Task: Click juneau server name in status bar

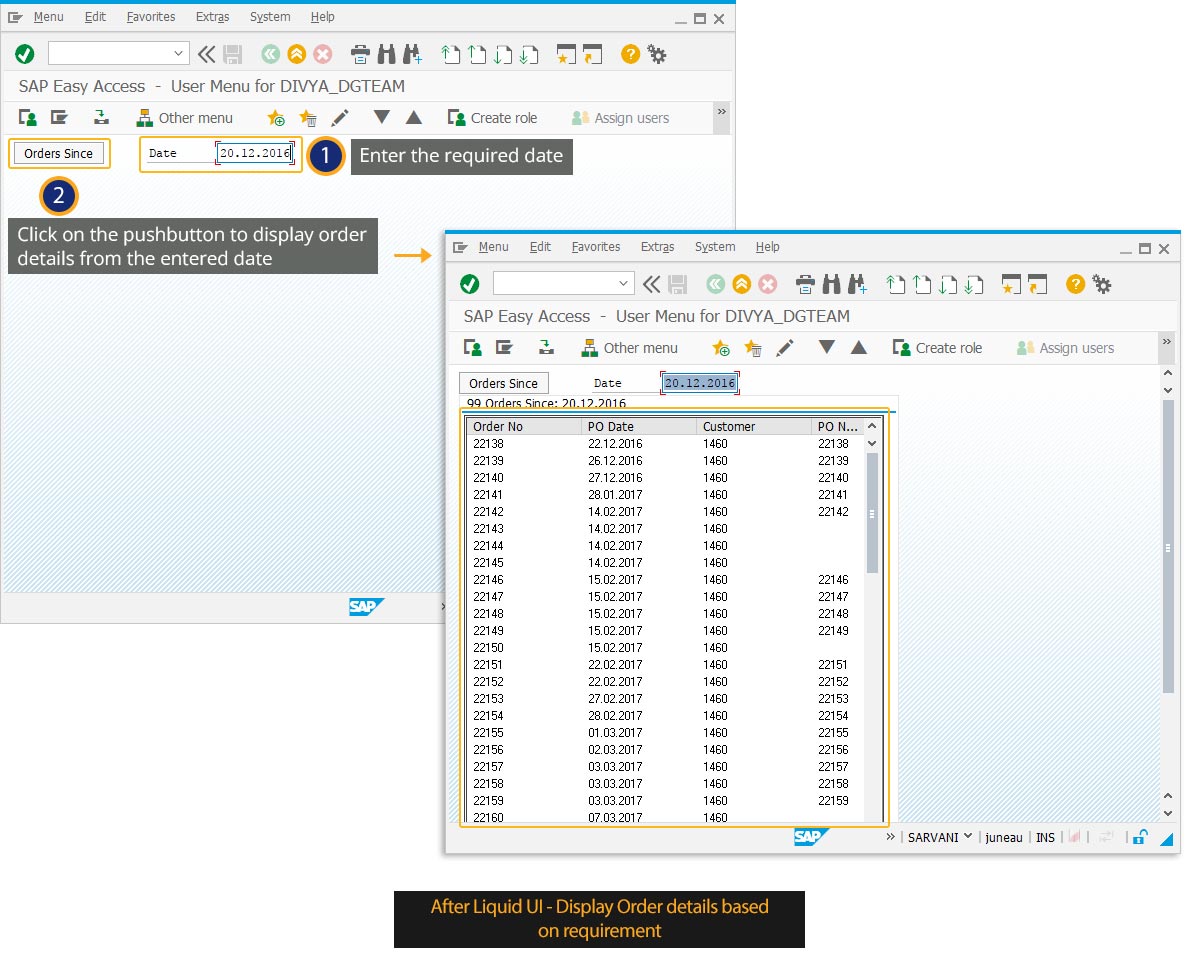Action: click(1003, 838)
